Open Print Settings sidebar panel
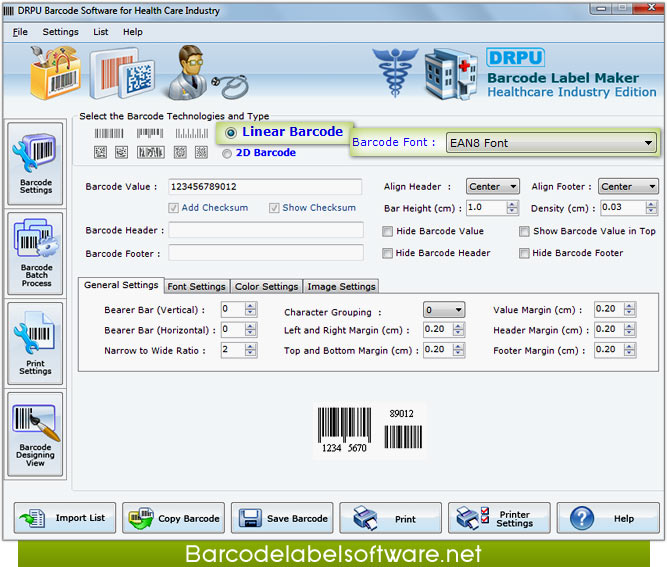Screen dimensions: 667x567 coord(35,344)
